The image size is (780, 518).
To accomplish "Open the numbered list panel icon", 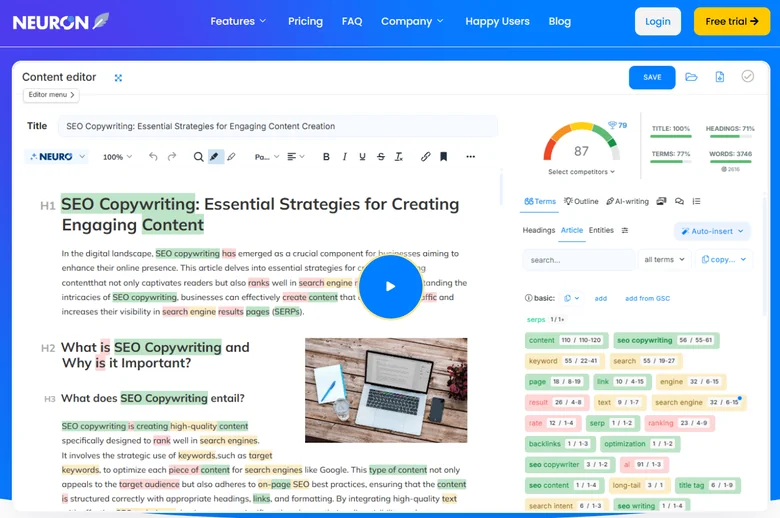I will (x=696, y=201).
